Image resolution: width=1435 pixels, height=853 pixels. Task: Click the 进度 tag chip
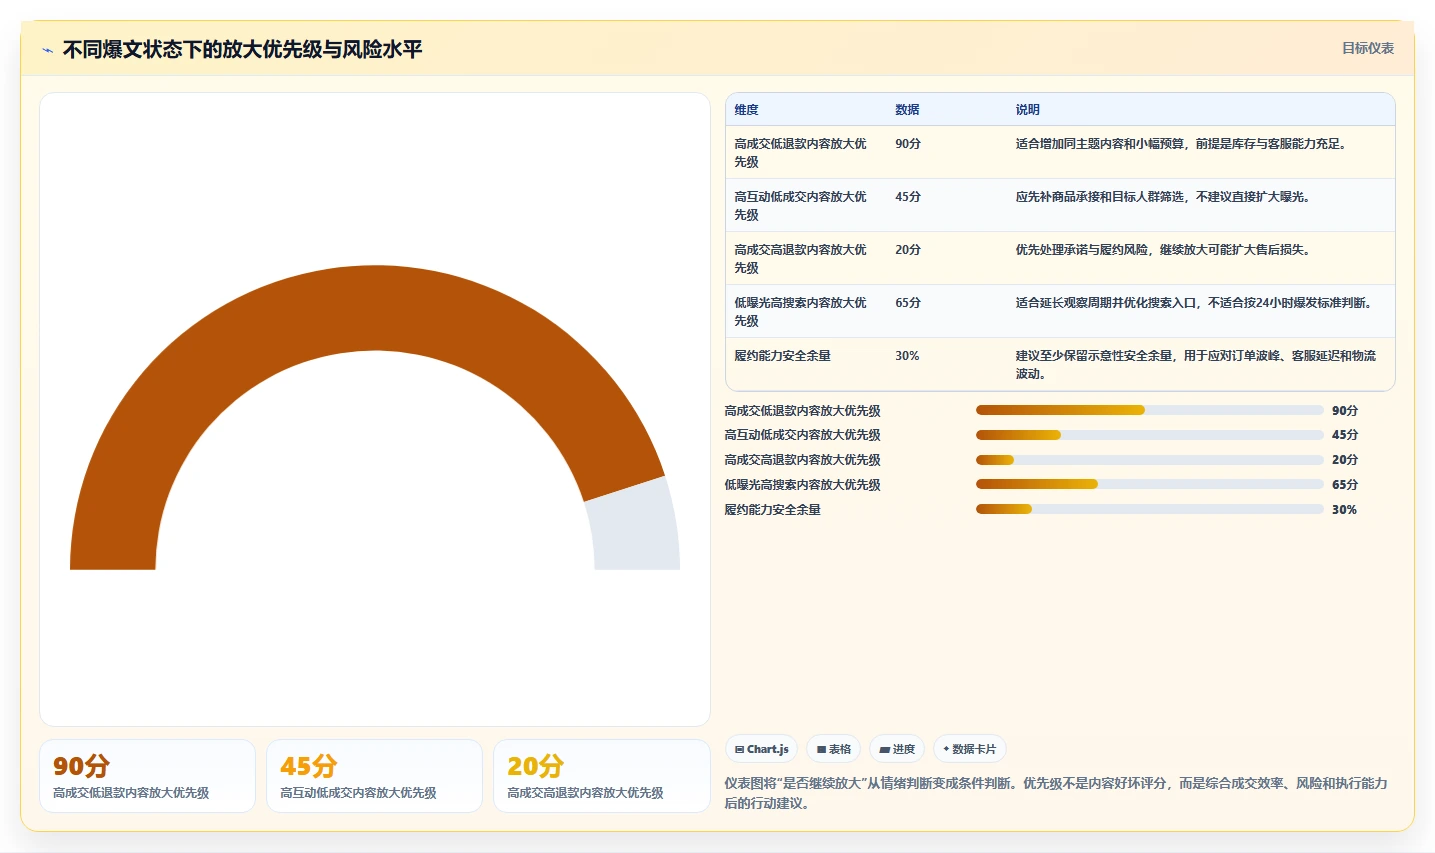(x=897, y=749)
